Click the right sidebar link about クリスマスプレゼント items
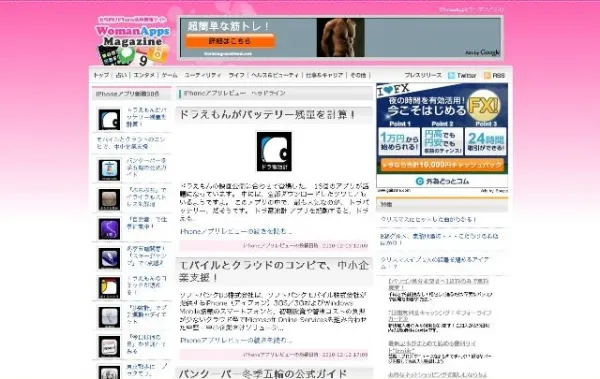This screenshot has width=600, height=379. 435,263
